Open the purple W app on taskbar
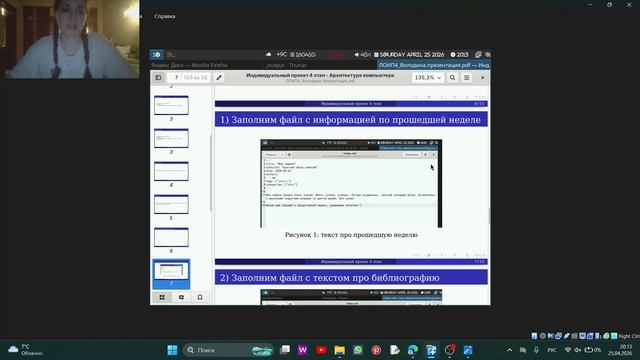 [303, 350]
